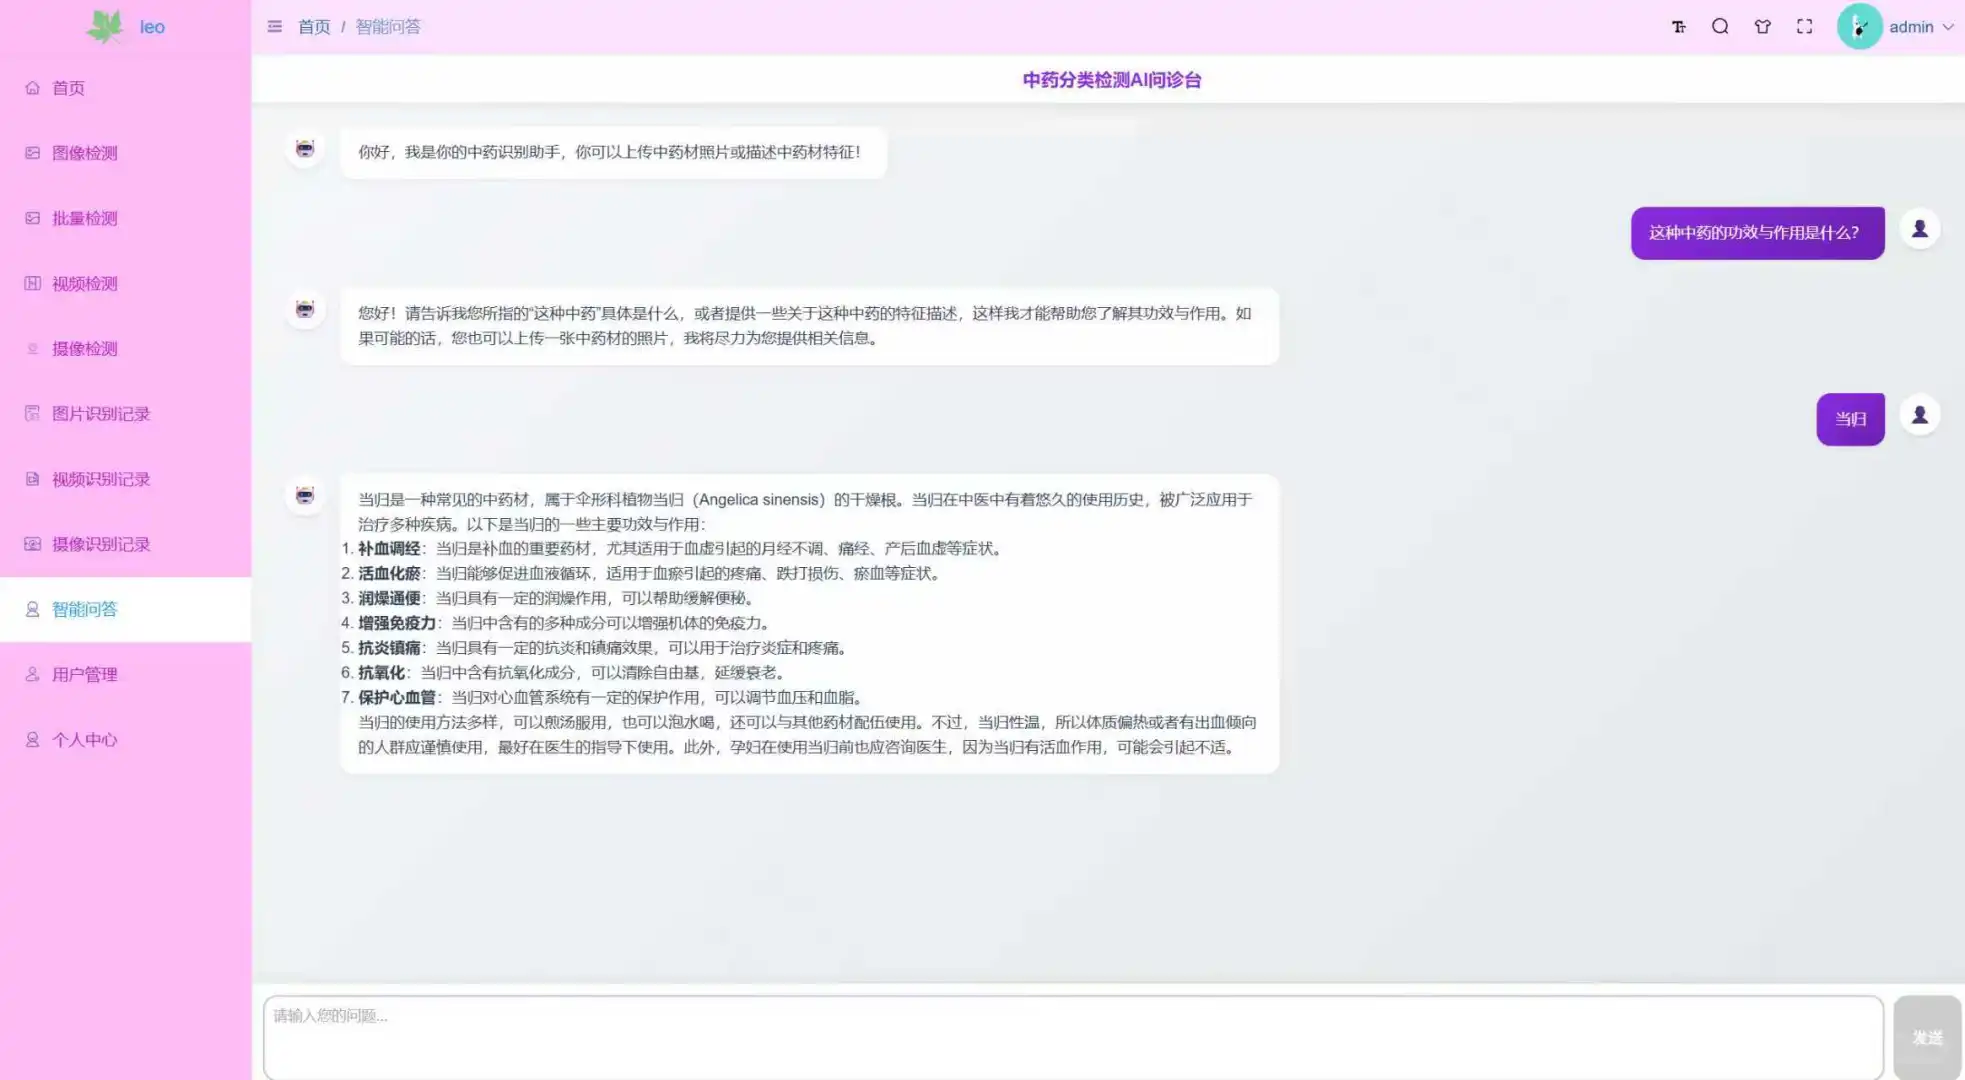Click the theme skin (shirt) icon
The height and width of the screenshot is (1080, 1965).
[x=1762, y=26]
